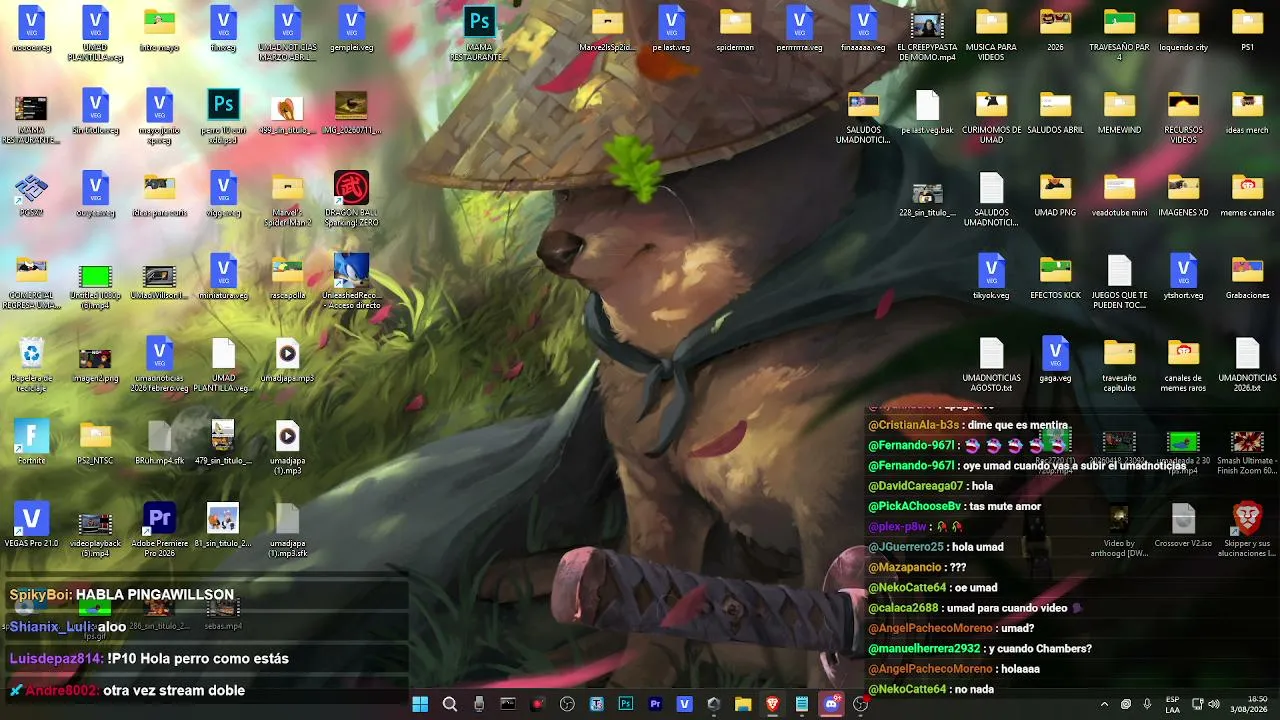This screenshot has width=1280, height=720.
Task: Select the Fortnite desktop shortcut
Action: tap(31, 442)
